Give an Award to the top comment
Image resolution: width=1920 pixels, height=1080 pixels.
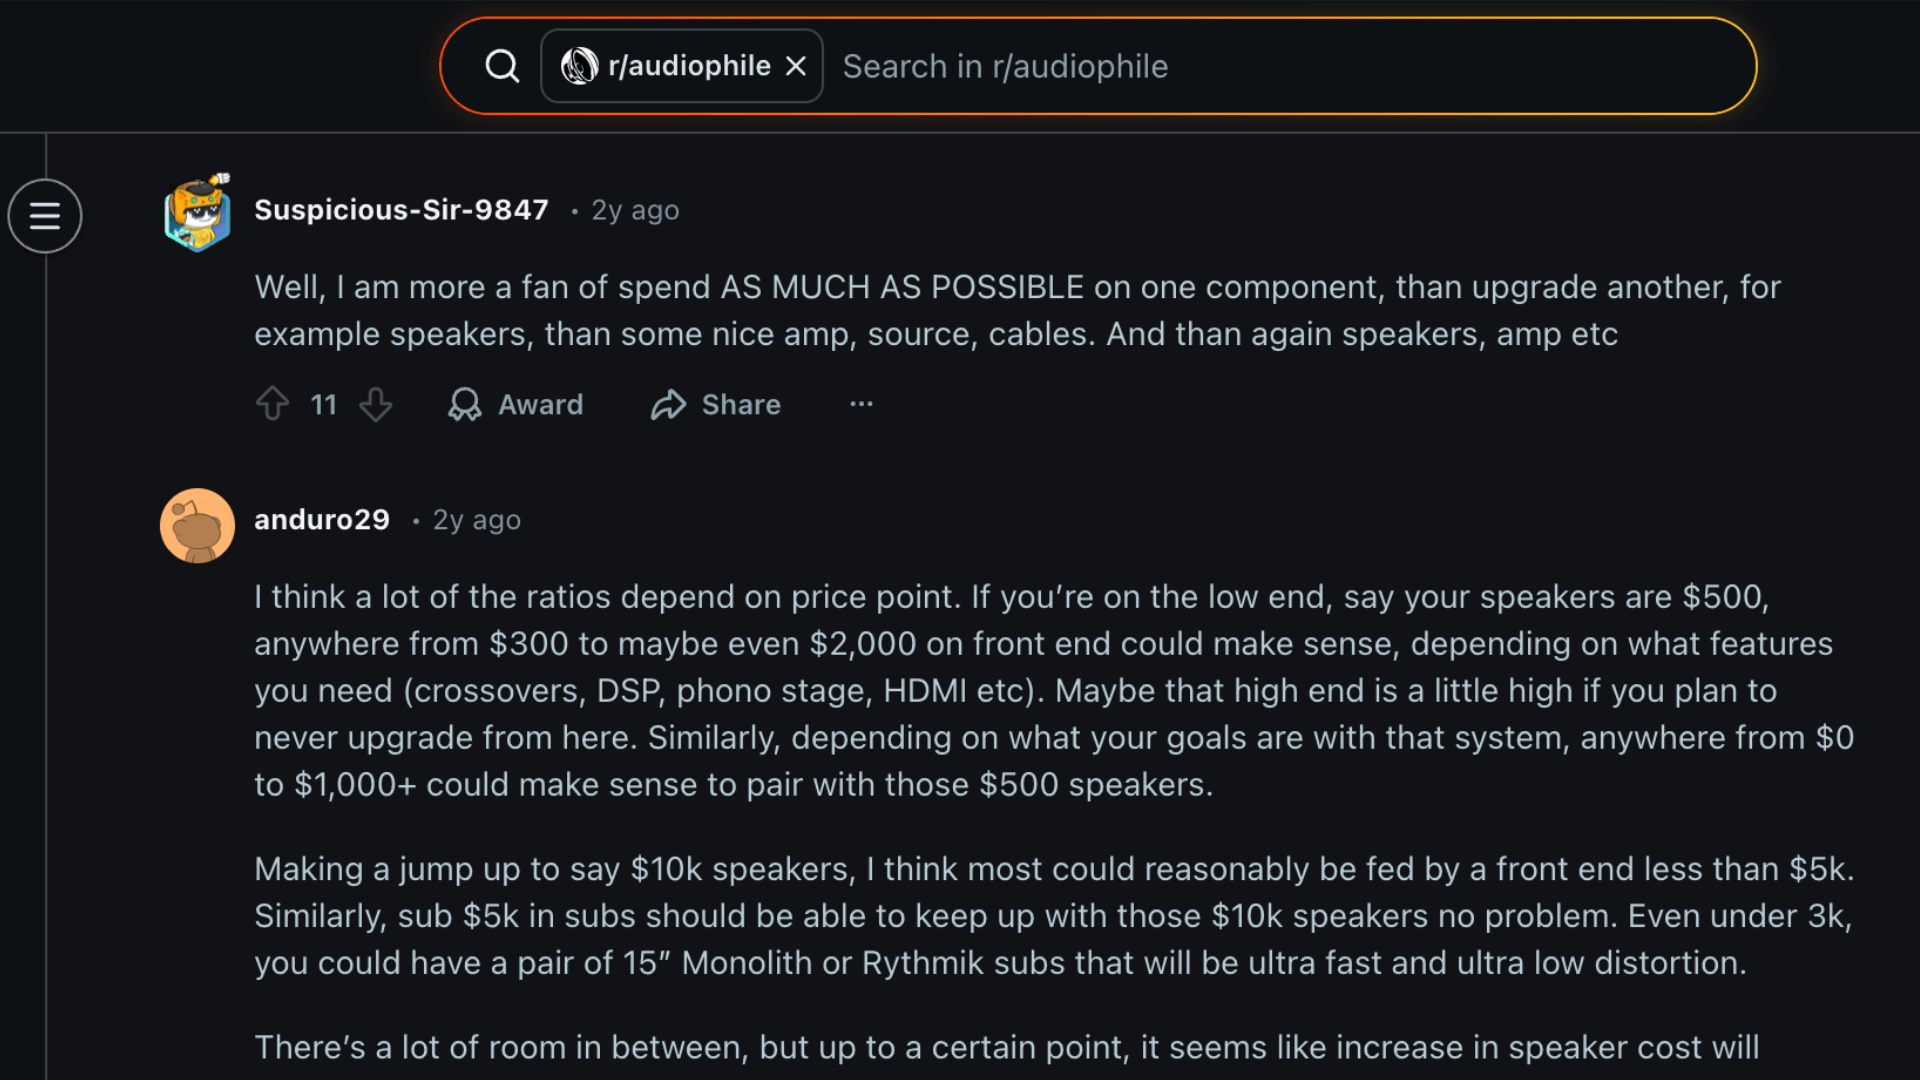click(x=516, y=404)
